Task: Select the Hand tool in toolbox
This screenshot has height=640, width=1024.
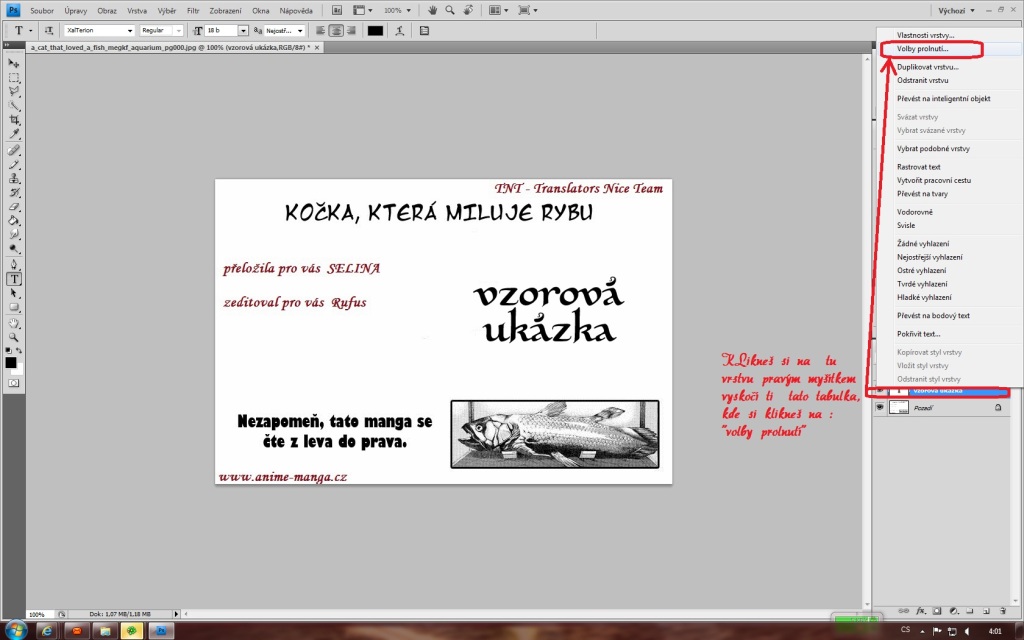Action: pyautogui.click(x=14, y=323)
